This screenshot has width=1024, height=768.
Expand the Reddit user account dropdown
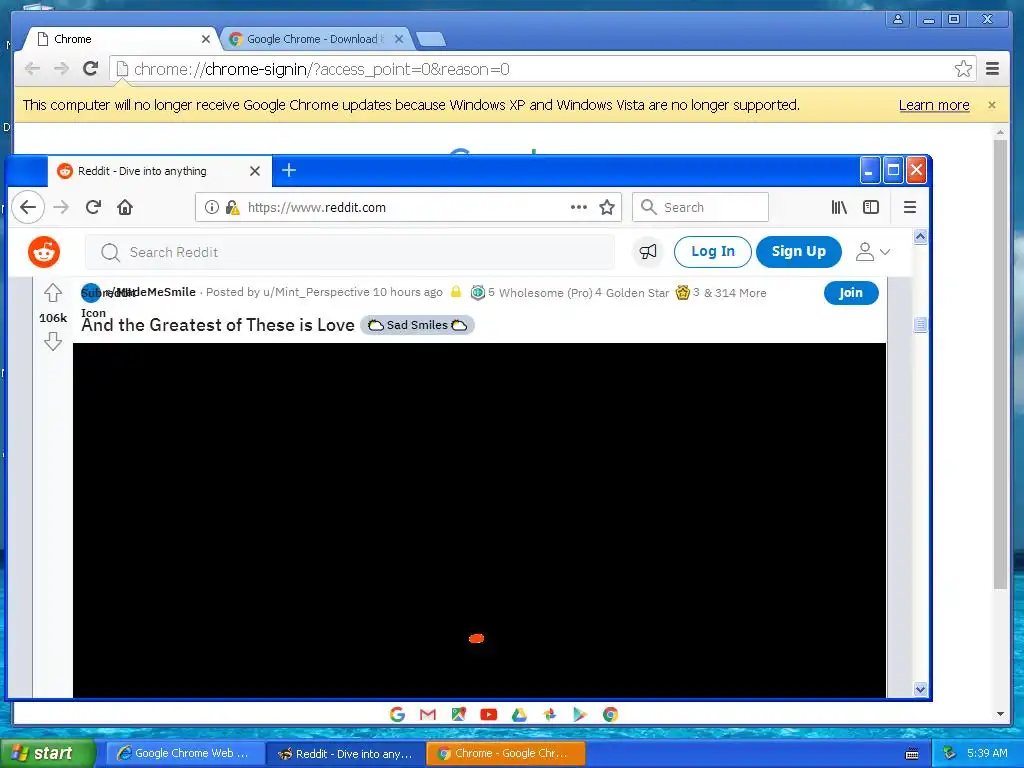point(872,251)
